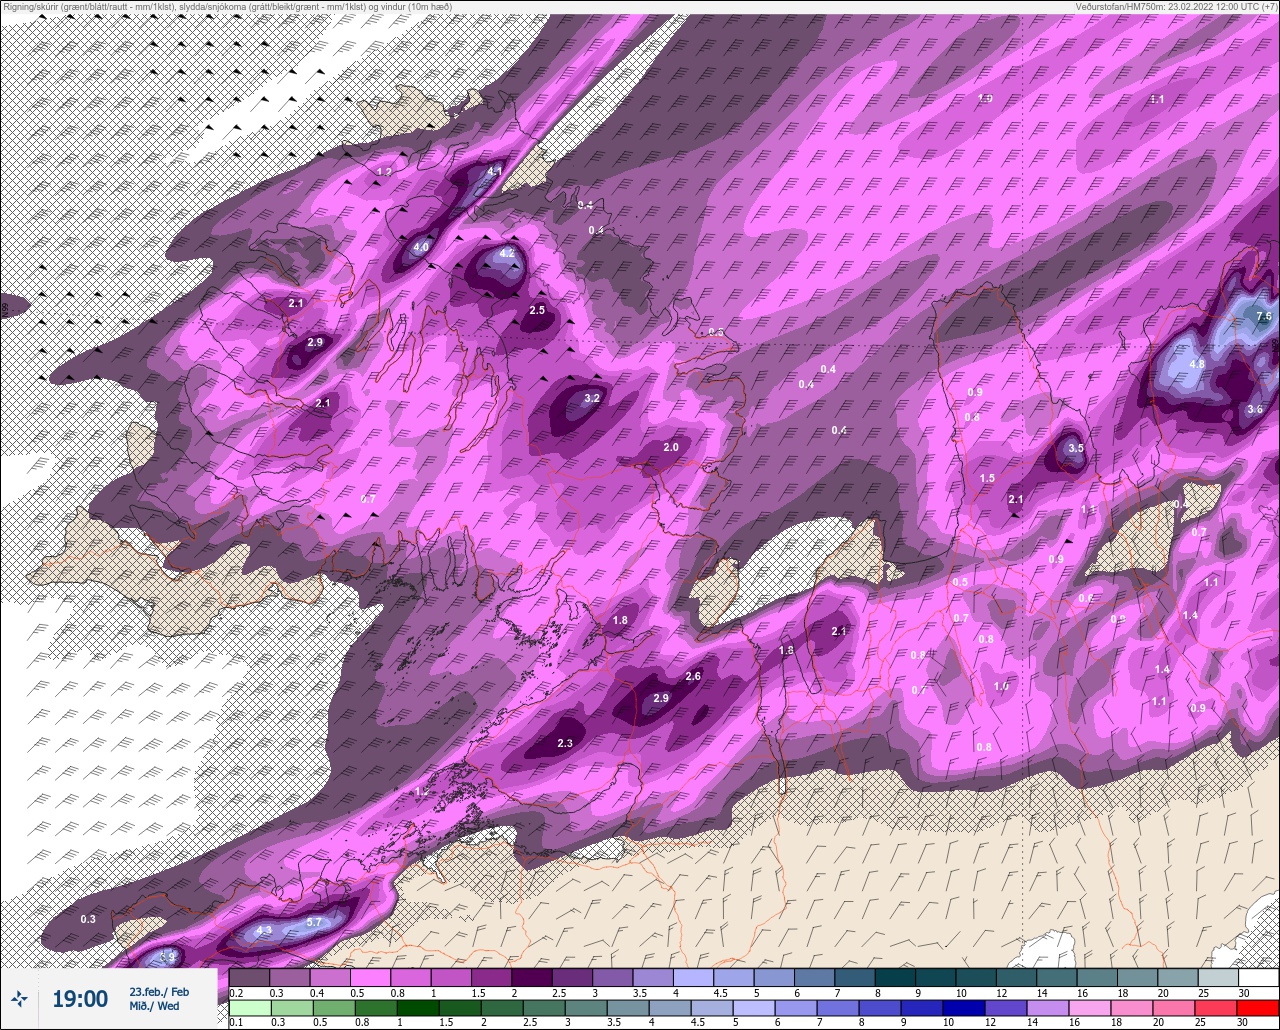Click the 'Mið./ Wed' weekday text
The image size is (1280, 1030).
(x=155, y=1006)
